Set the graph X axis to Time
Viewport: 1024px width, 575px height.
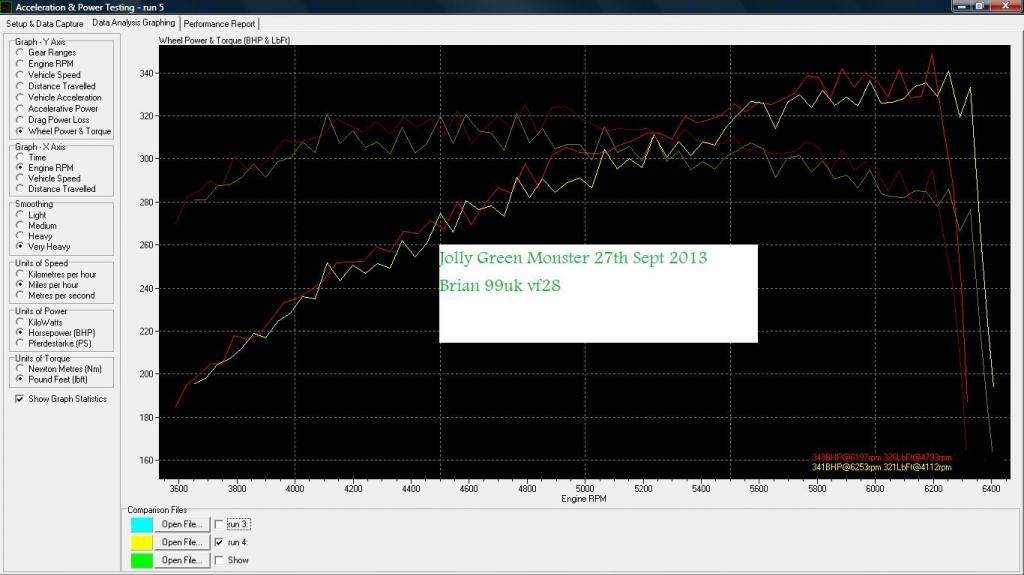tap(20, 158)
